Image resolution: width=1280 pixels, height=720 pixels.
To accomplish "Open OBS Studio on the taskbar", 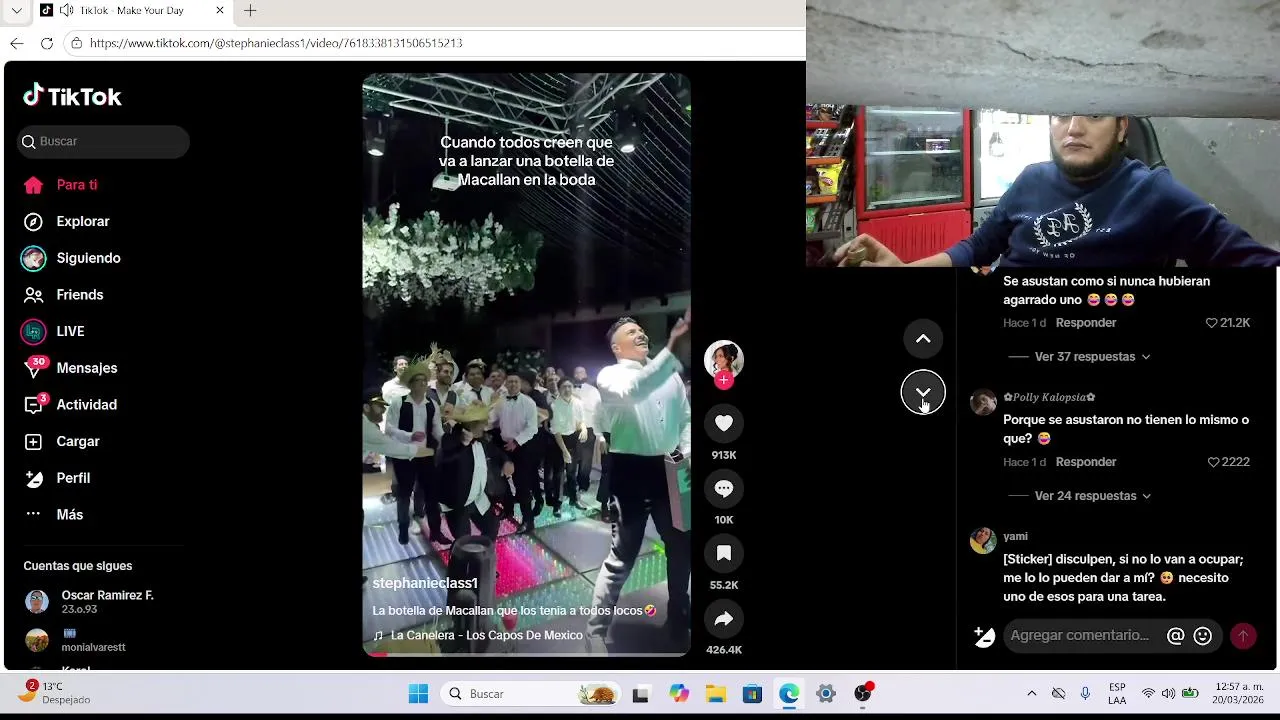I will pos(863,694).
